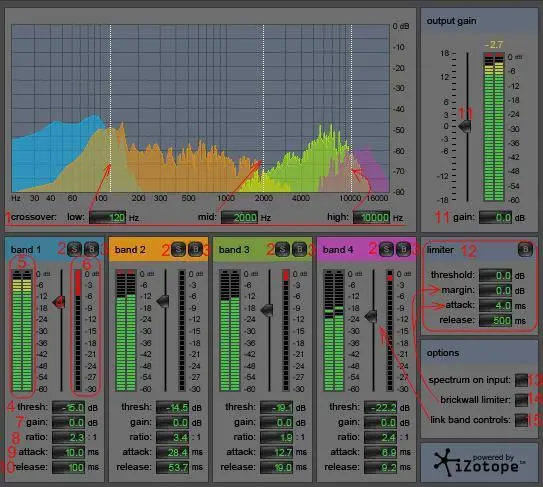Toggle the spectrum on input option
This screenshot has height=487, width=543.
[521, 380]
